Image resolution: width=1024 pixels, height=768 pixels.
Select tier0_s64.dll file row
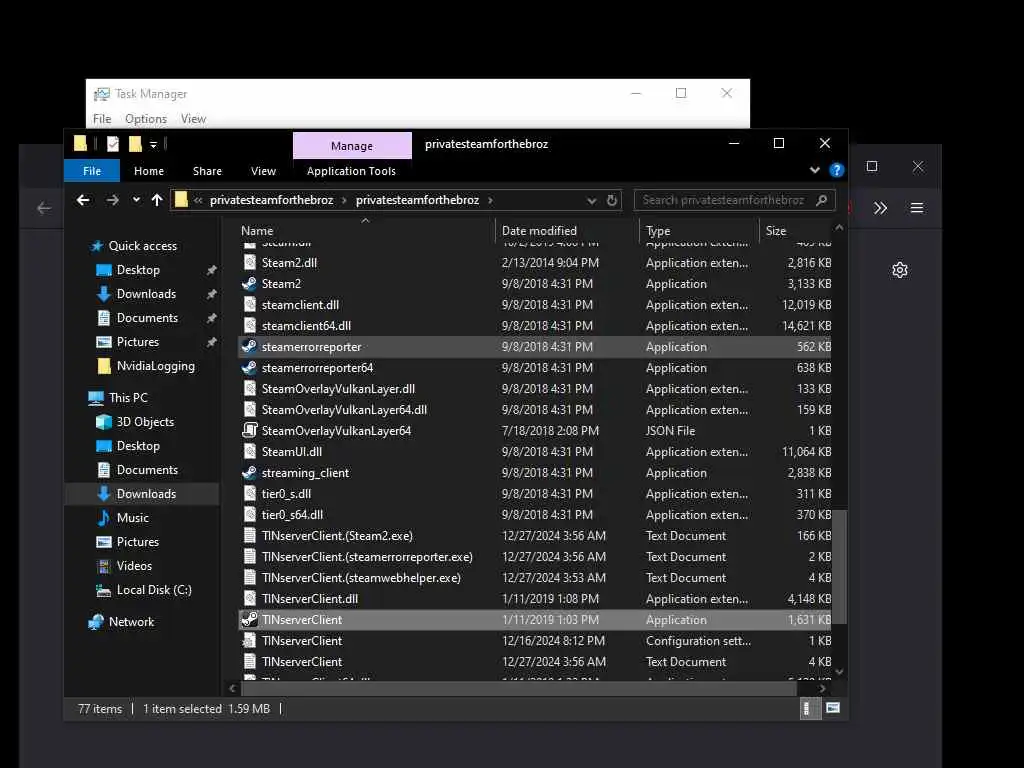point(535,515)
